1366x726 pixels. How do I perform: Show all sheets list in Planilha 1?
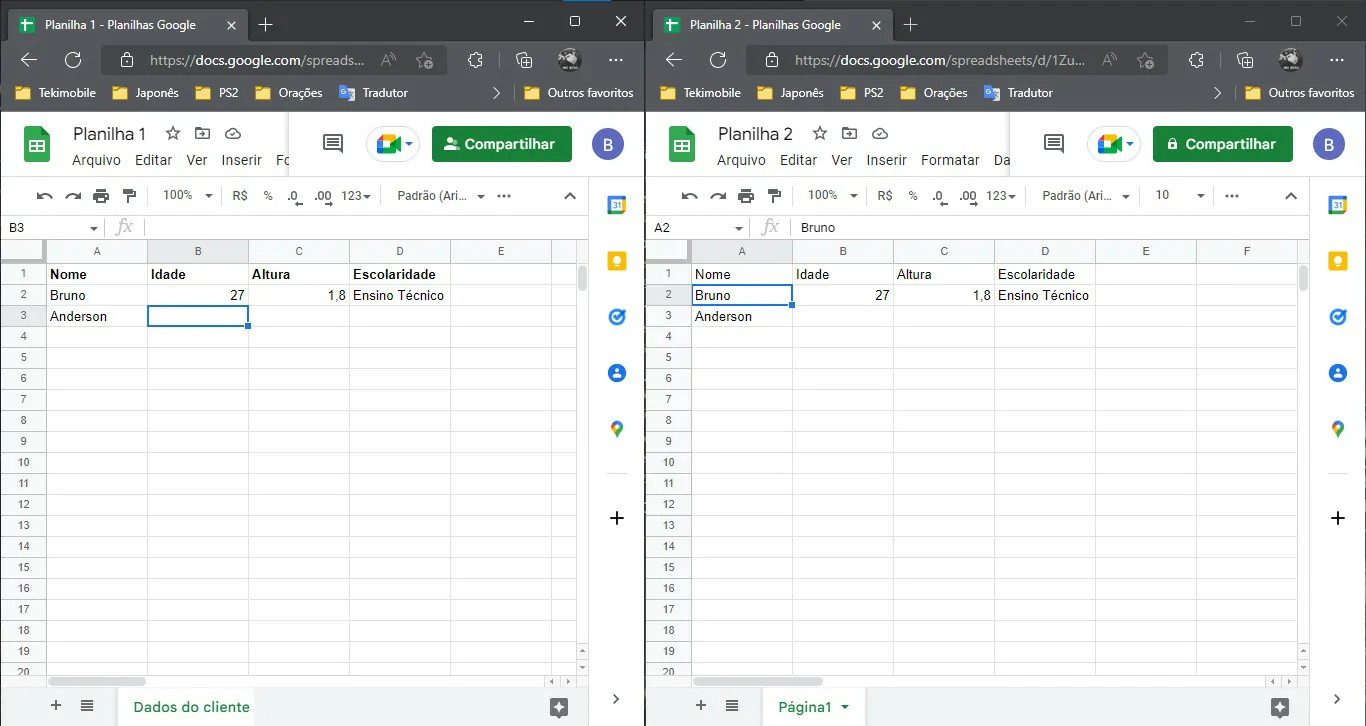pyautogui.click(x=87, y=706)
